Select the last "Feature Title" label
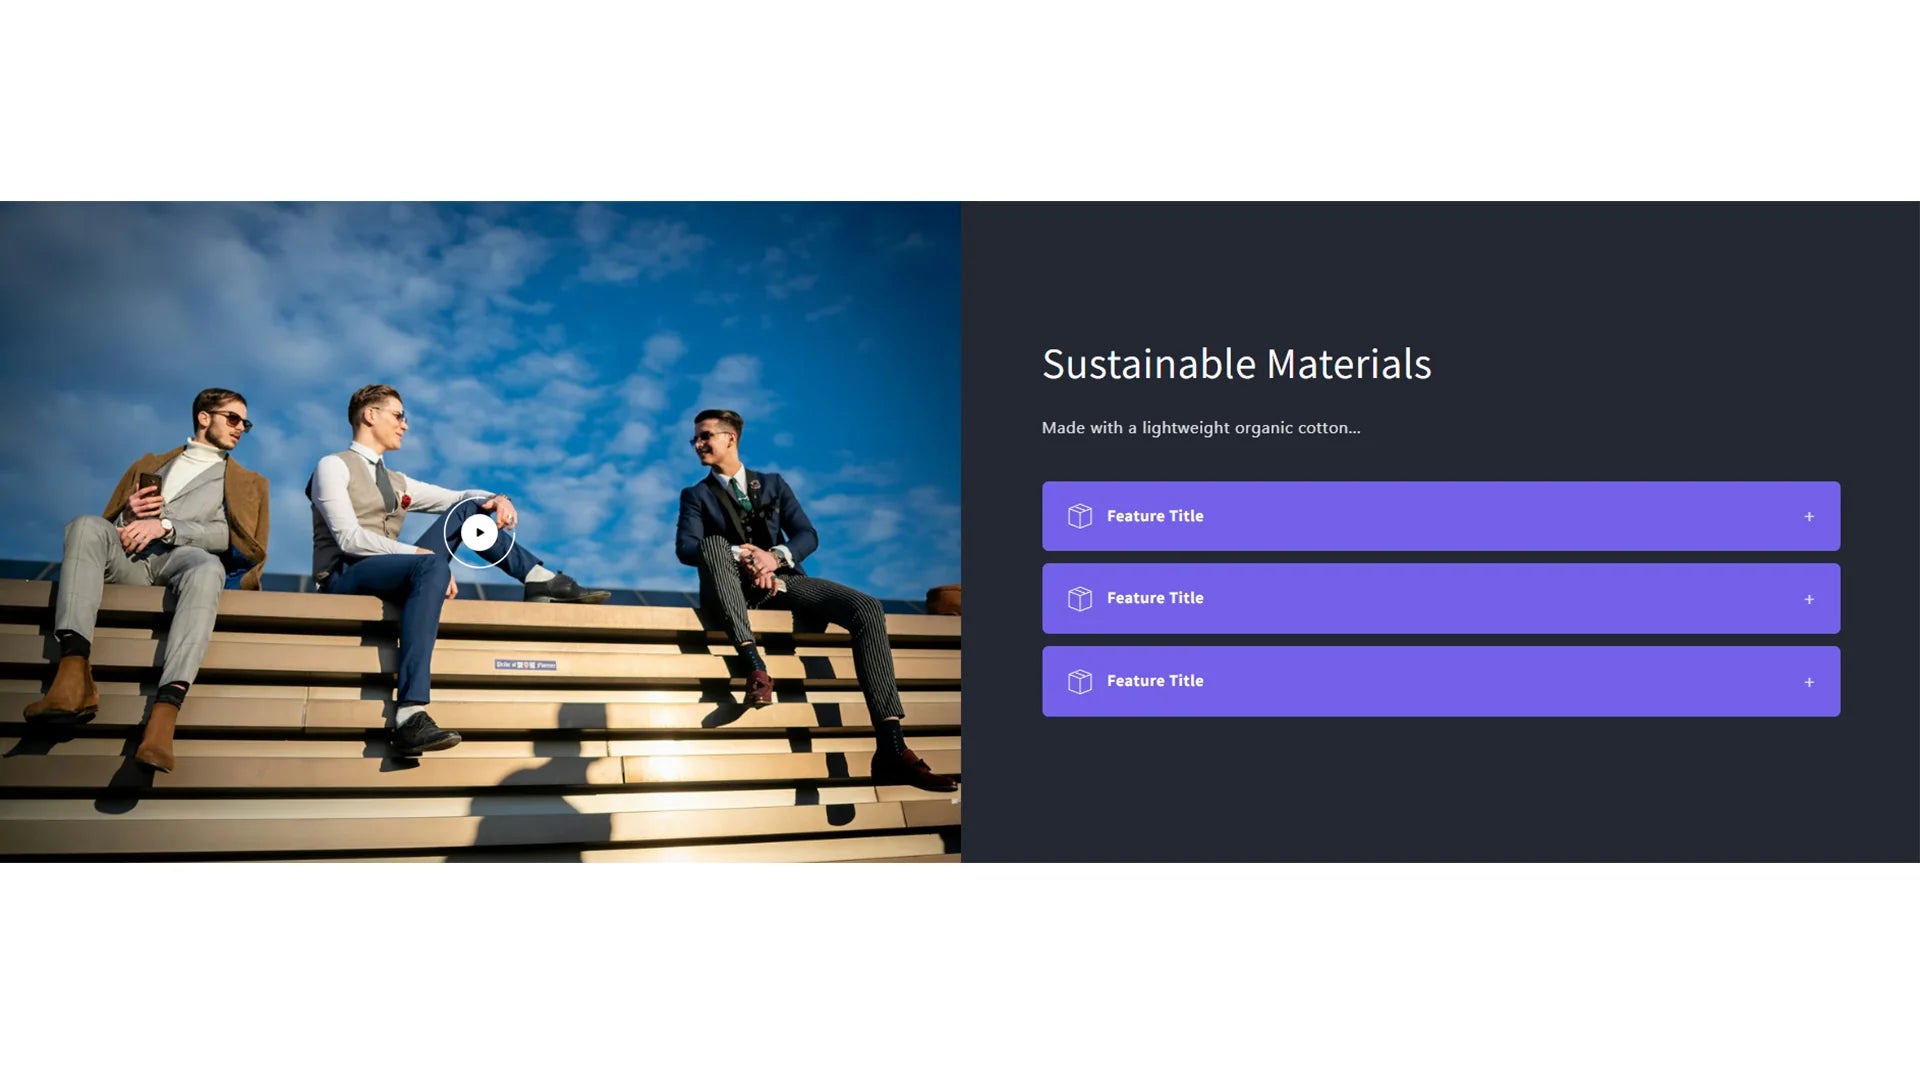The width and height of the screenshot is (1920, 1080). coord(1155,681)
